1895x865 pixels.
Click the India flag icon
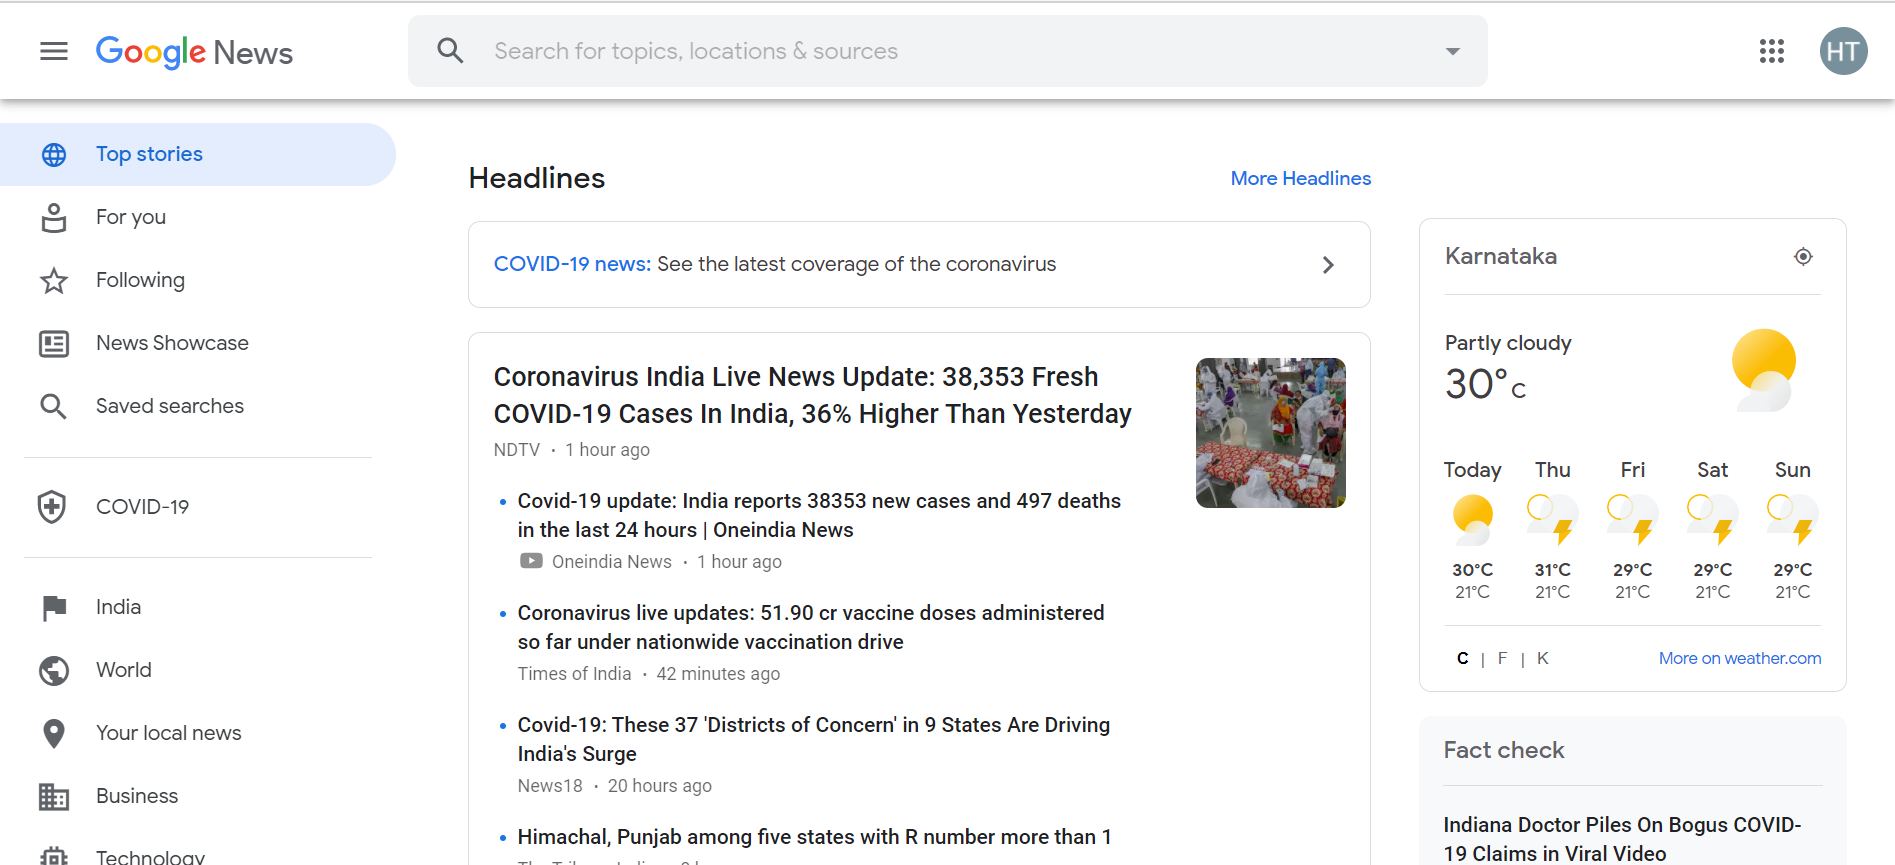54,607
